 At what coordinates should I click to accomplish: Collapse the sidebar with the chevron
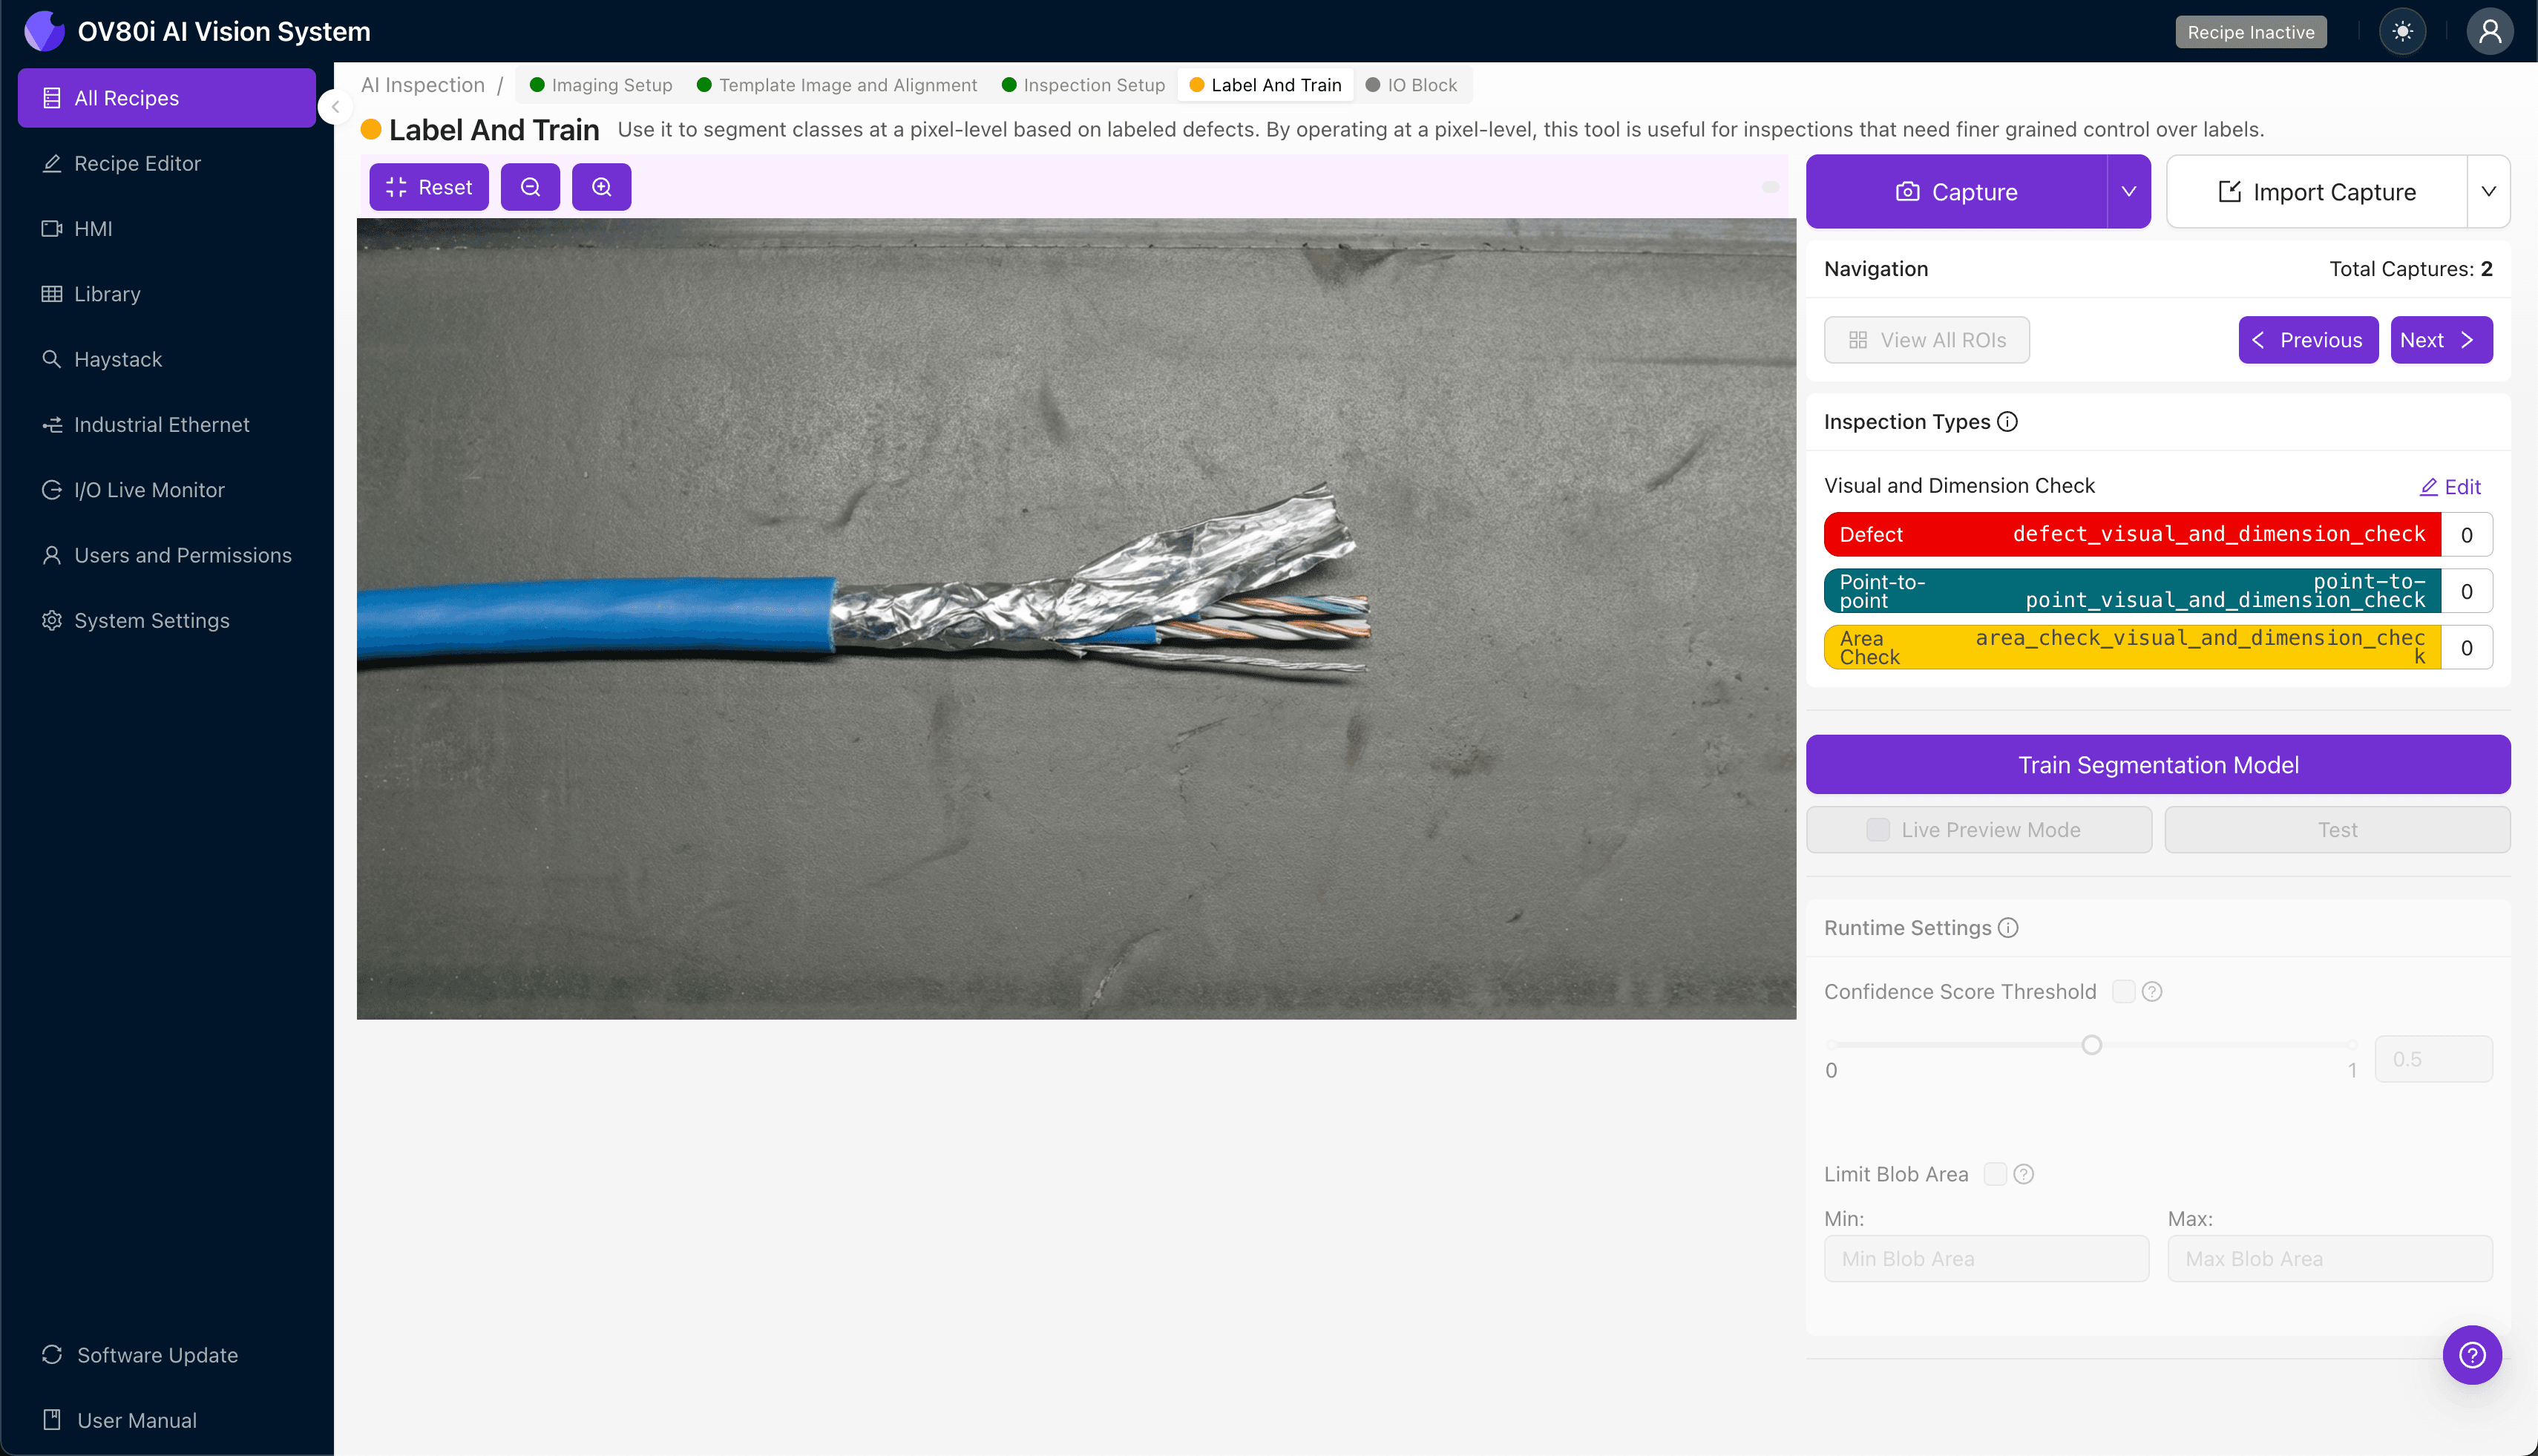click(335, 107)
